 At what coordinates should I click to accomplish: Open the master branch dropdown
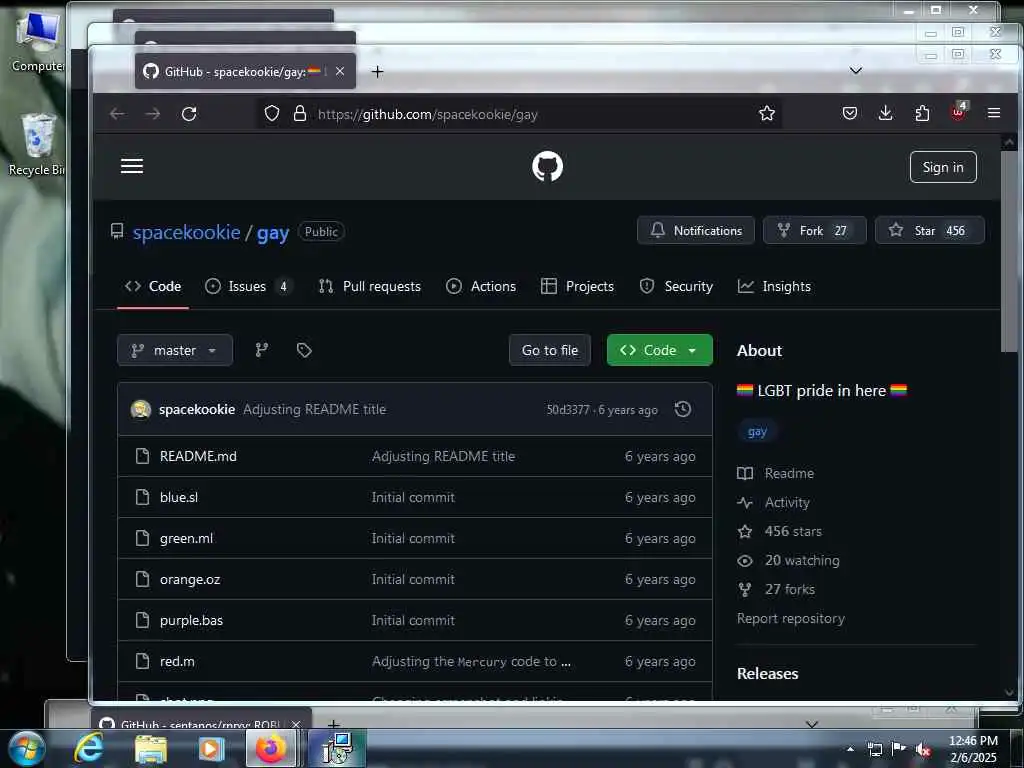[175, 350]
